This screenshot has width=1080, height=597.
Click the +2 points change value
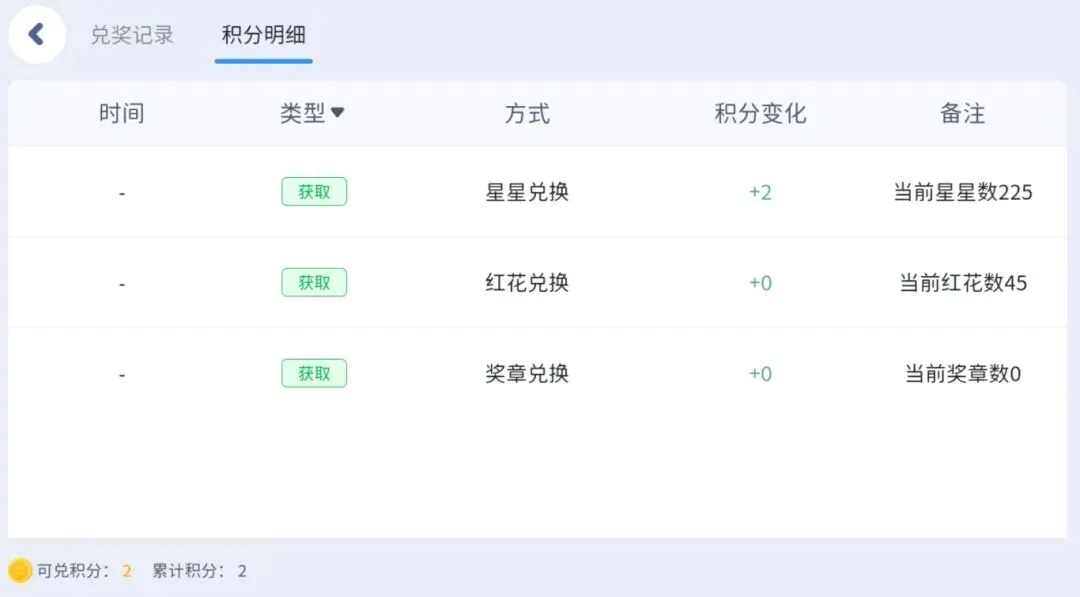[x=760, y=192]
